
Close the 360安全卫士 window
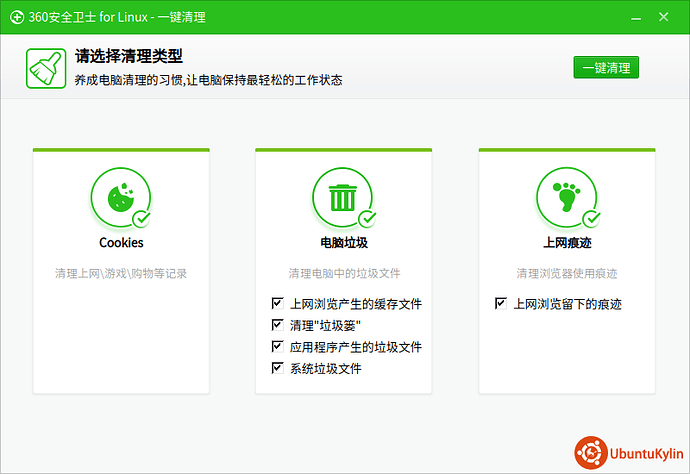[663, 17]
